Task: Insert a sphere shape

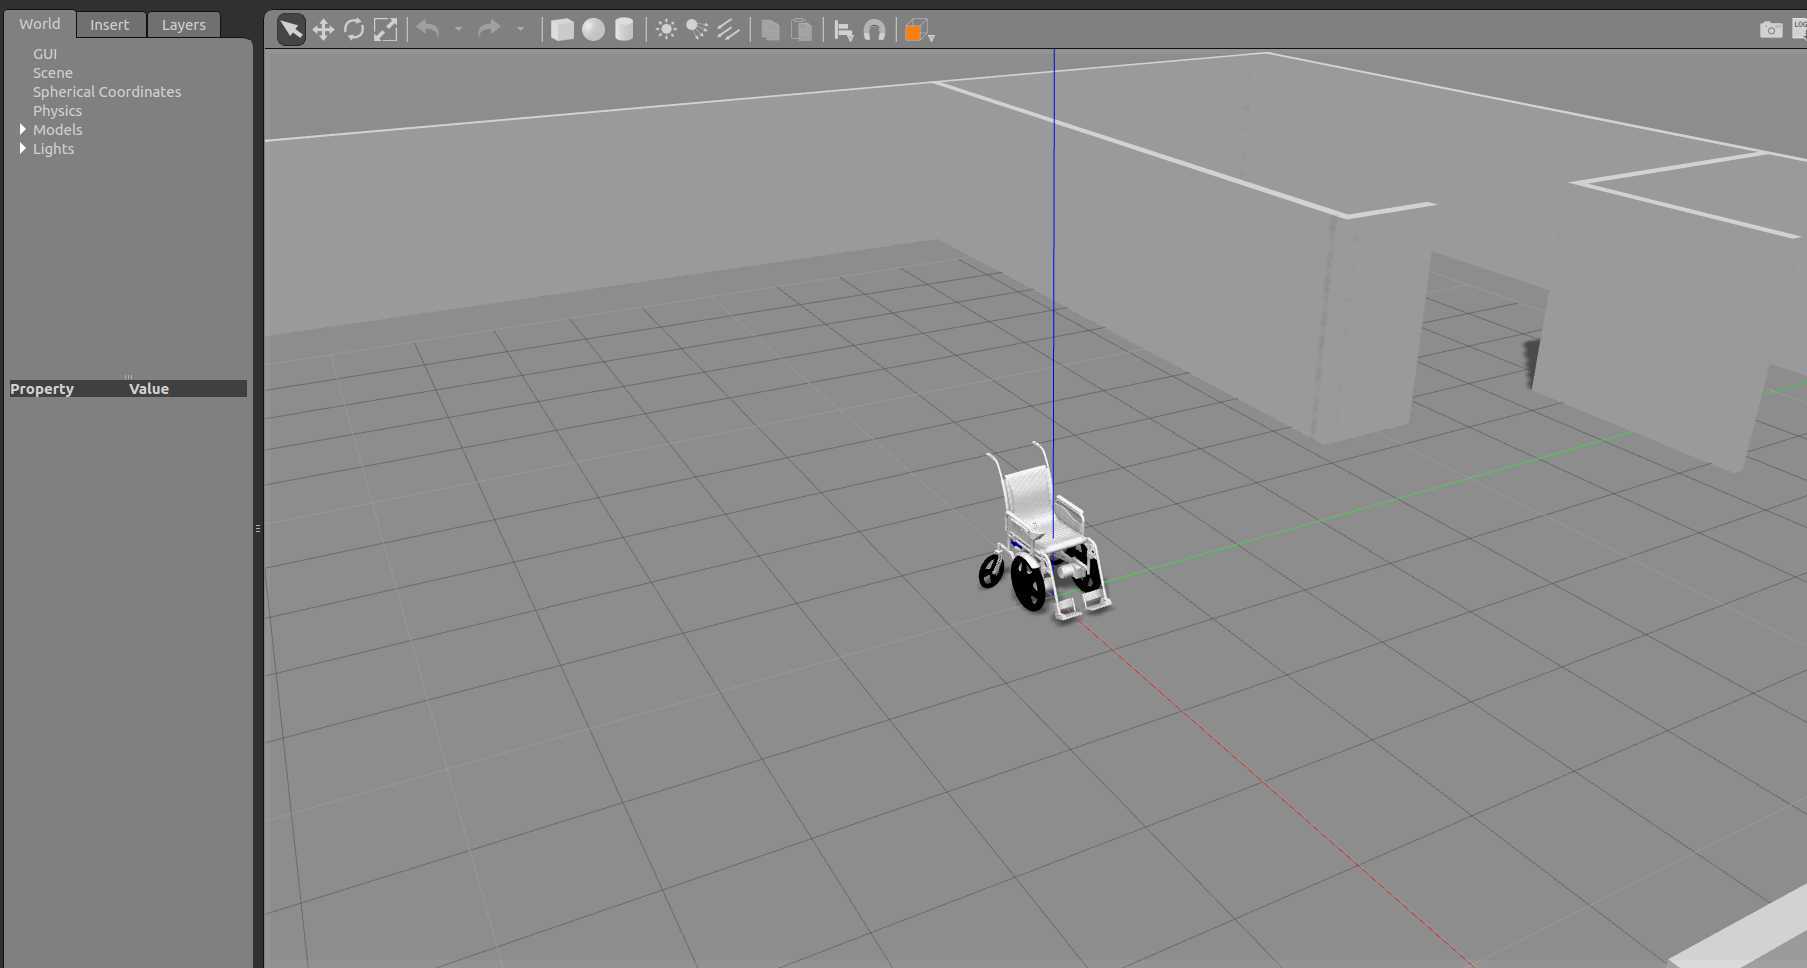Action: coord(593,30)
